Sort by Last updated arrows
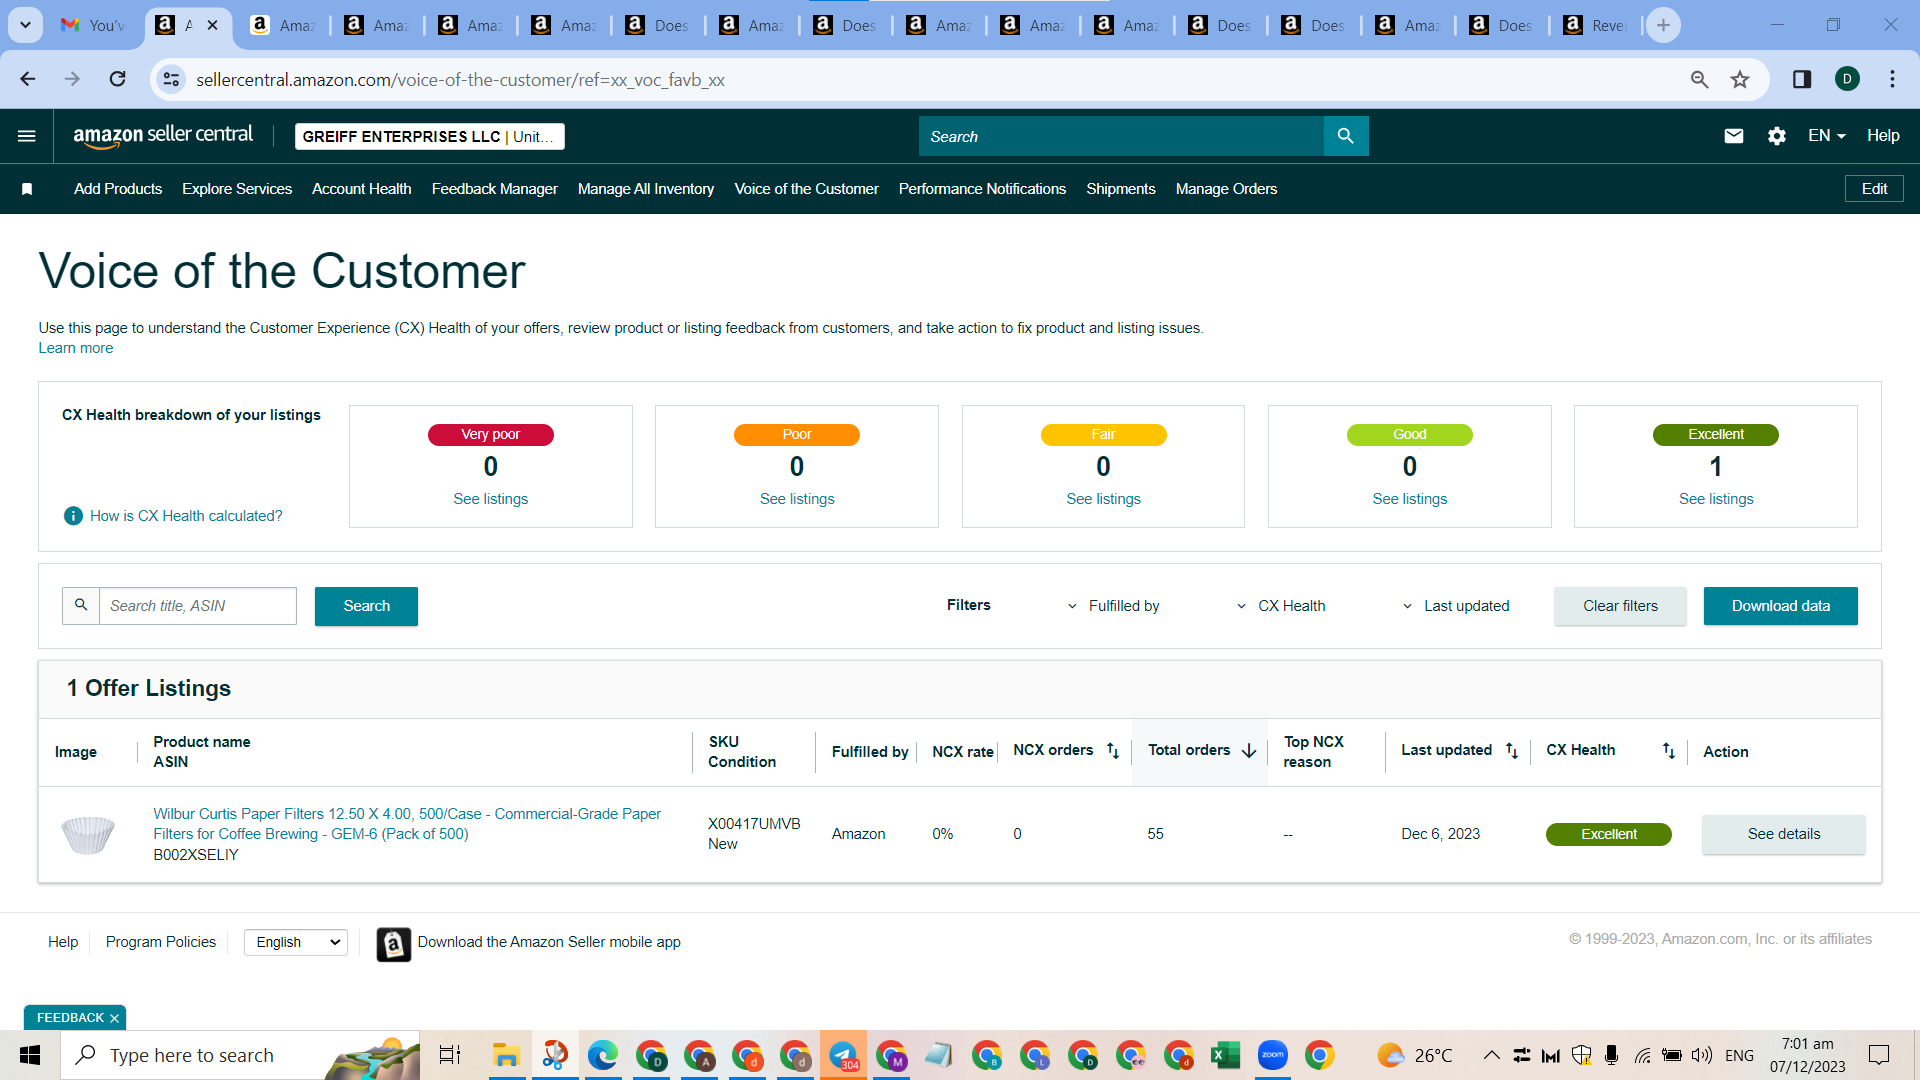1920x1080 pixels. (x=1512, y=751)
